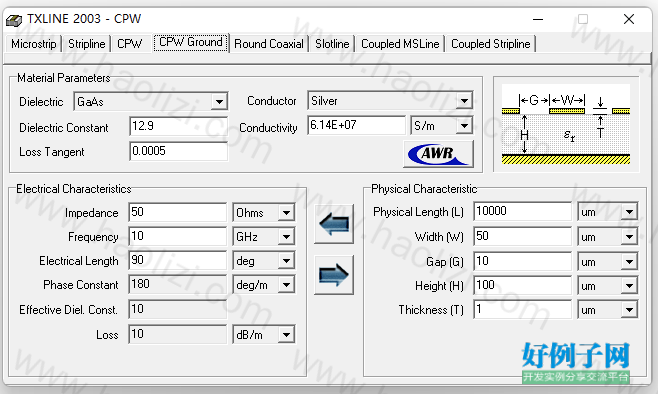The image size is (658, 394).
Task: Expand the Conductor Silver dropdown
Action: [465, 101]
